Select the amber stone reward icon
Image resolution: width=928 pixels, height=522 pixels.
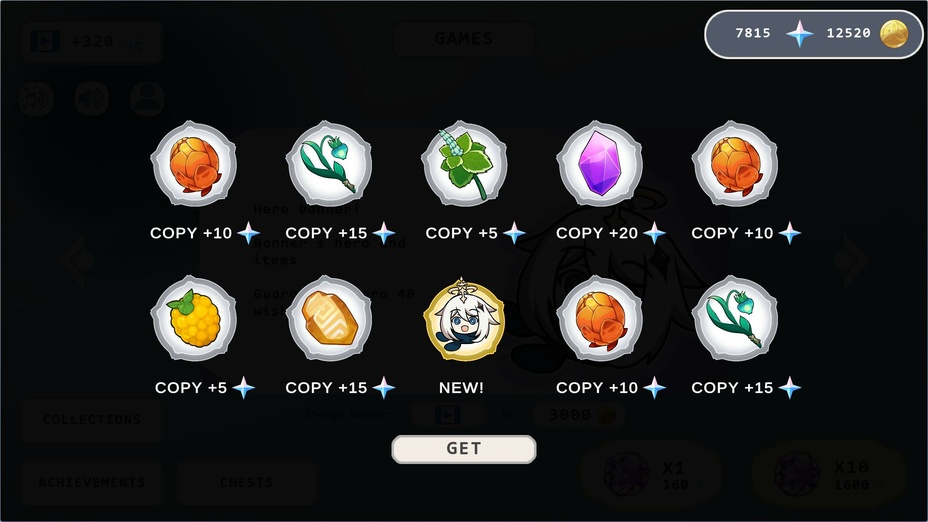329,319
